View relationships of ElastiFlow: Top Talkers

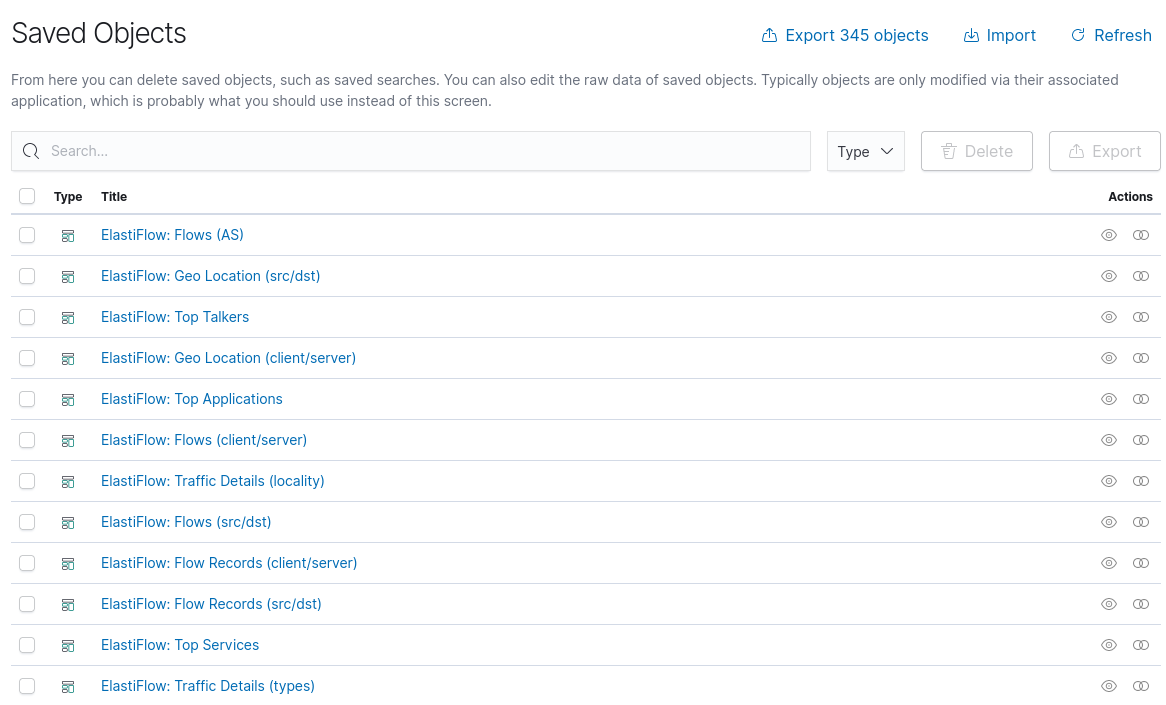tap(1141, 317)
